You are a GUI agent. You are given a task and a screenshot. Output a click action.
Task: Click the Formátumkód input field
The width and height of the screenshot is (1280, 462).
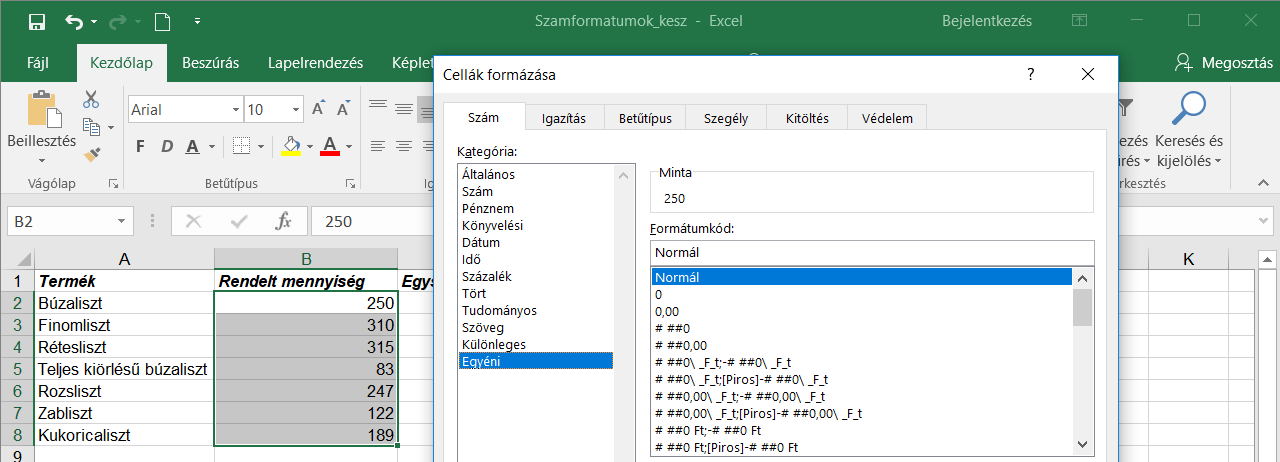[x=872, y=253]
